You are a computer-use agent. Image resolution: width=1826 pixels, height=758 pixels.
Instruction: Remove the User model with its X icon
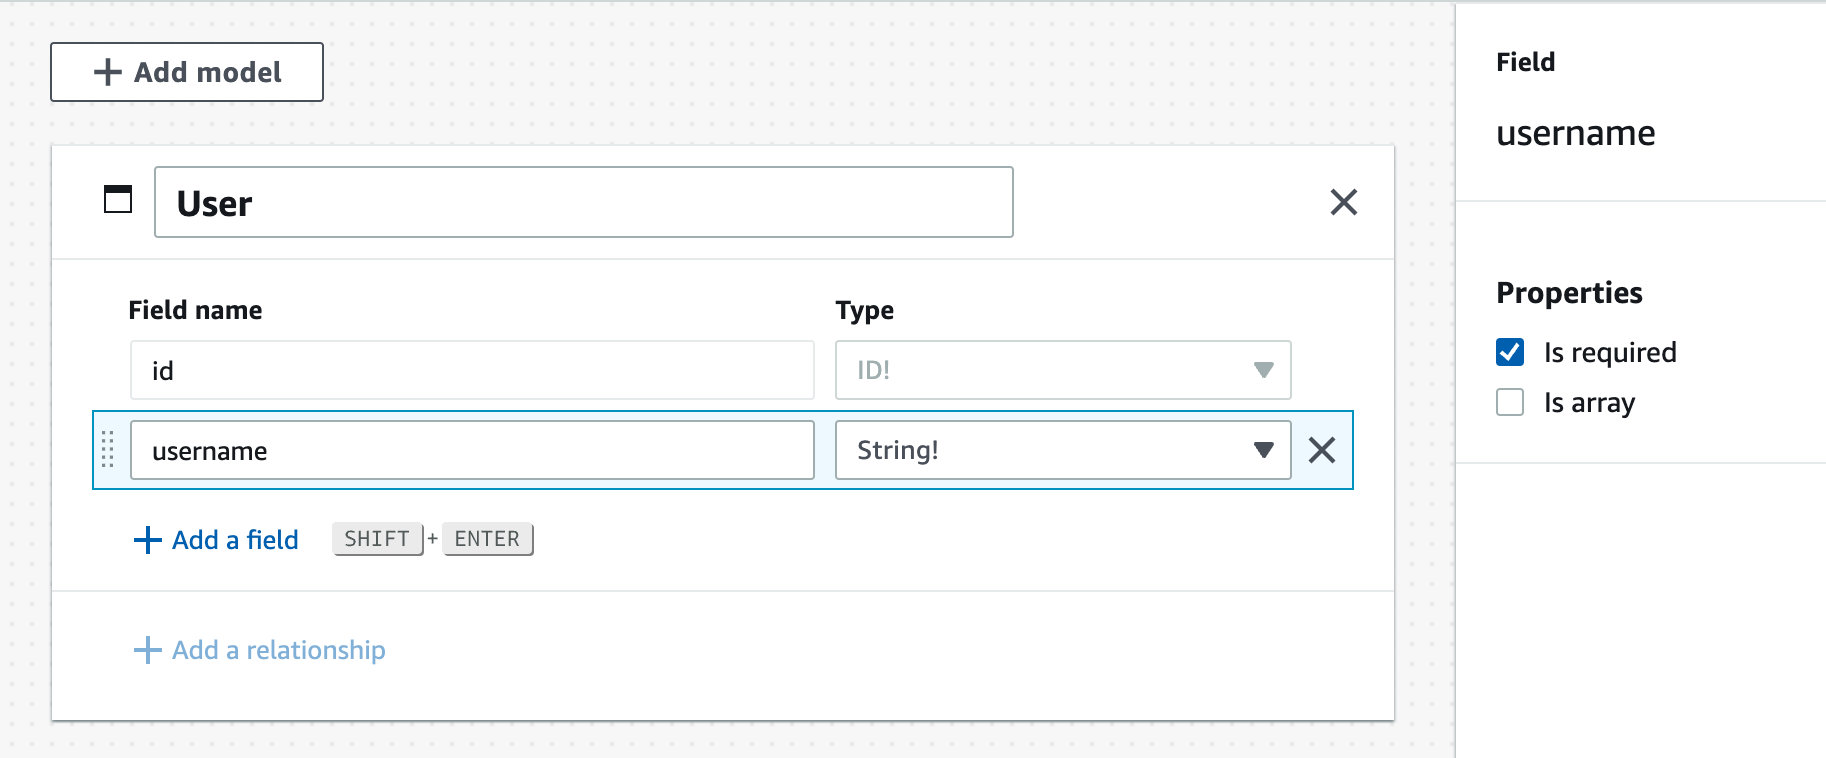[1344, 202]
